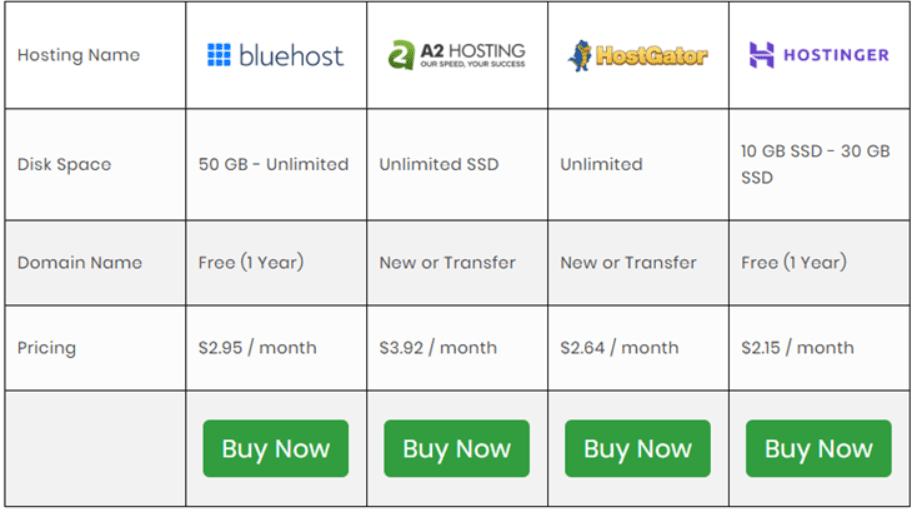Click the HostGator logo
The image size is (913, 510).
(x=638, y=56)
